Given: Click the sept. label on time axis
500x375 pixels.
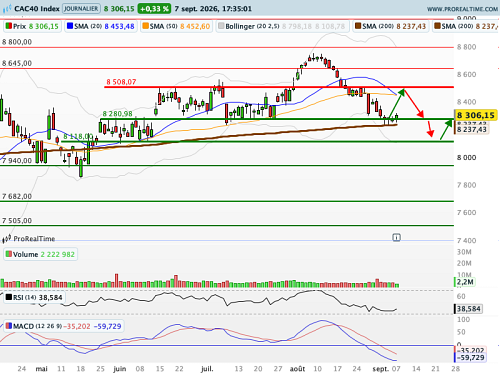Looking at the screenshot, I should tap(380, 369).
